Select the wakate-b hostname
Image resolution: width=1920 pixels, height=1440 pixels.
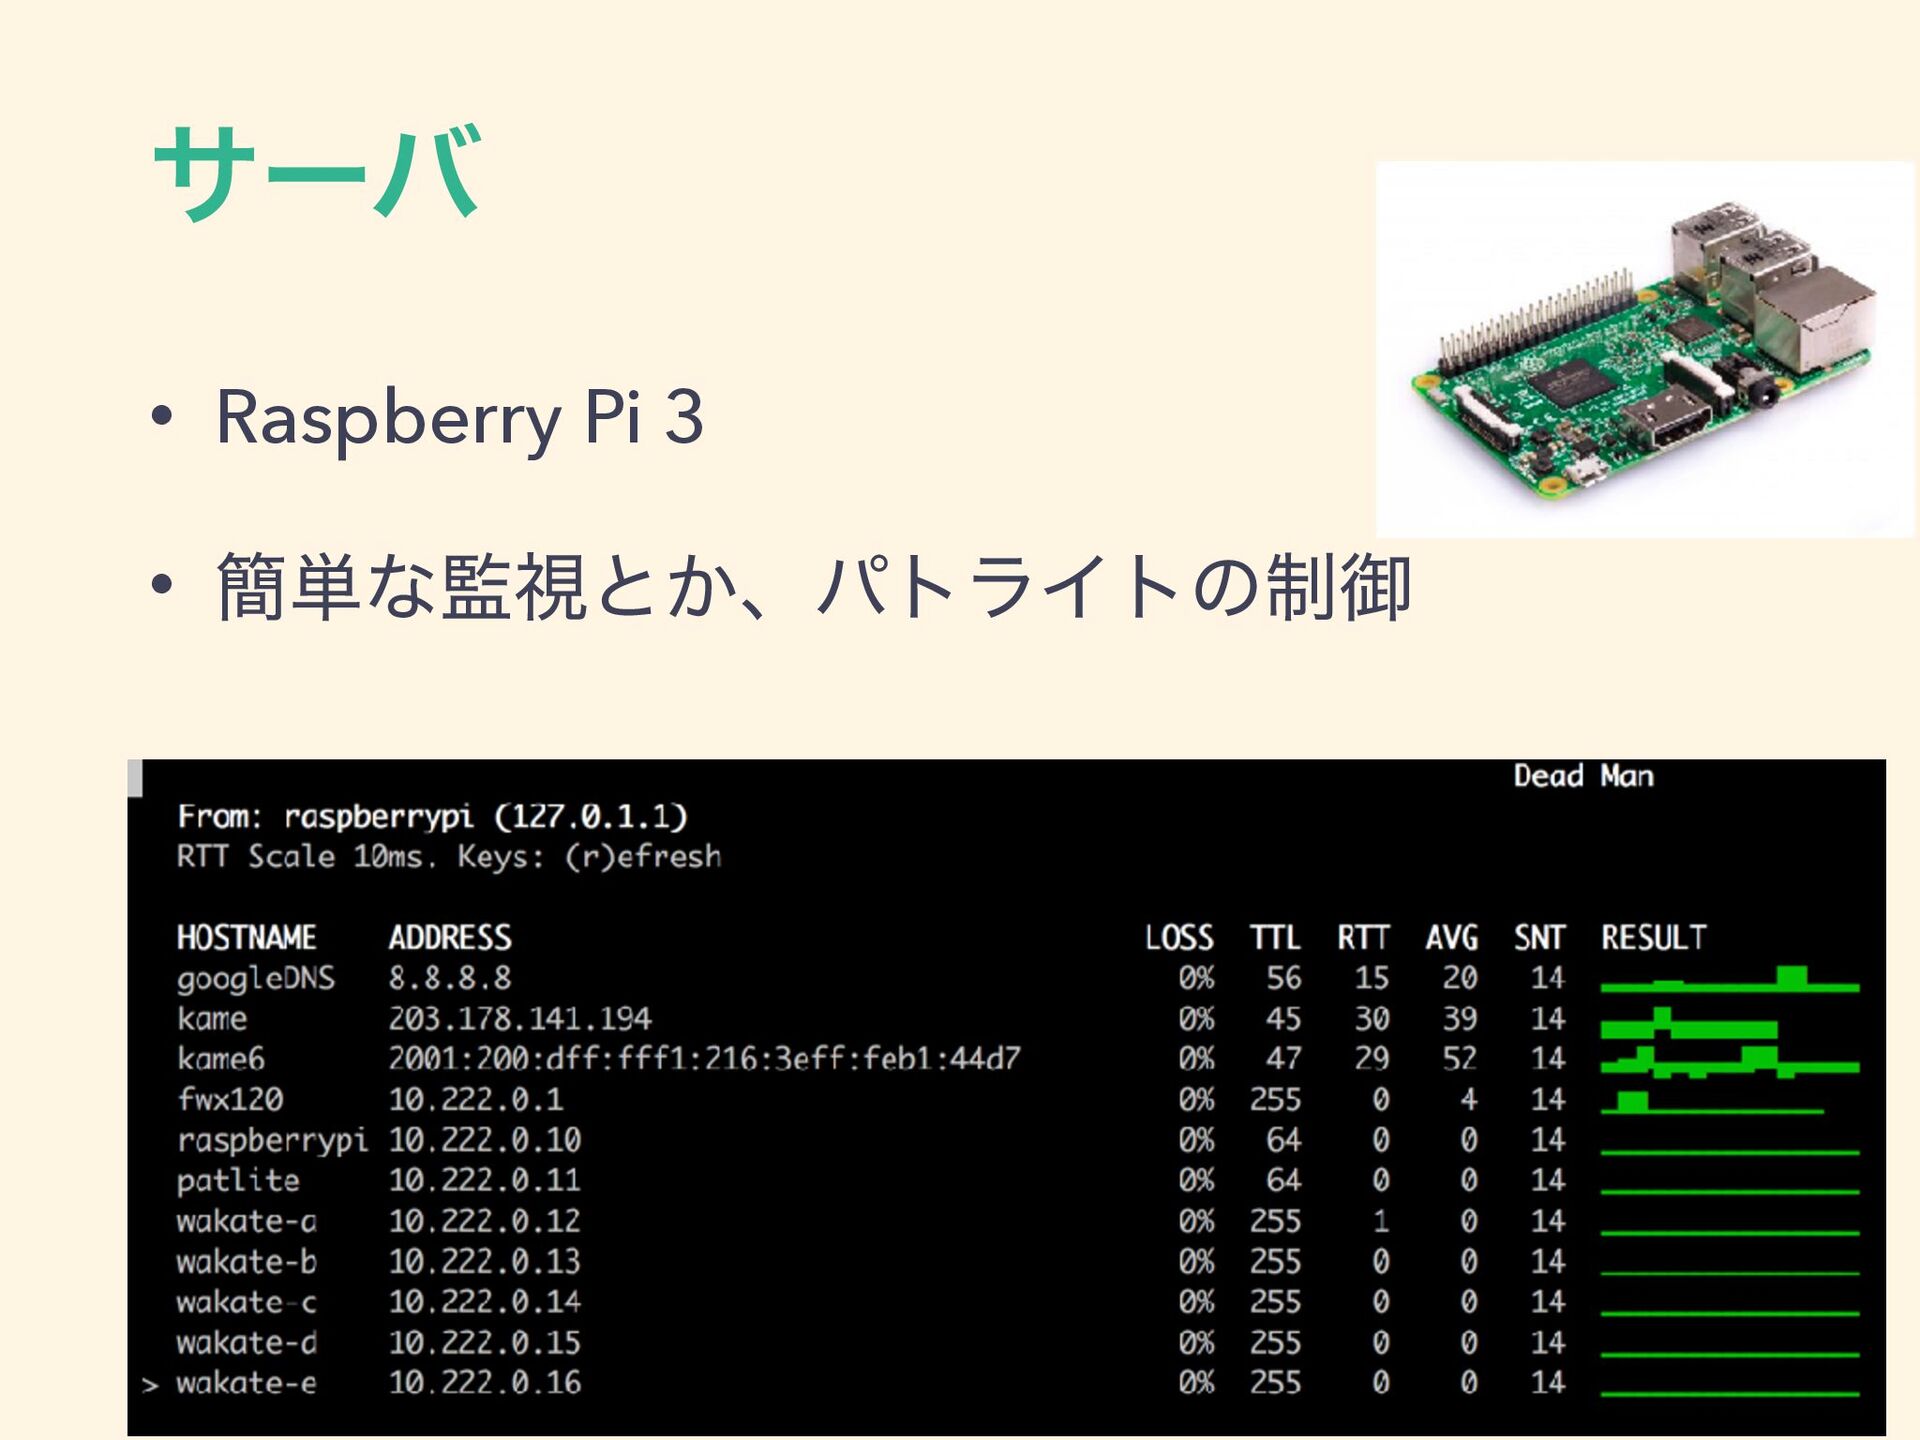click(246, 1261)
